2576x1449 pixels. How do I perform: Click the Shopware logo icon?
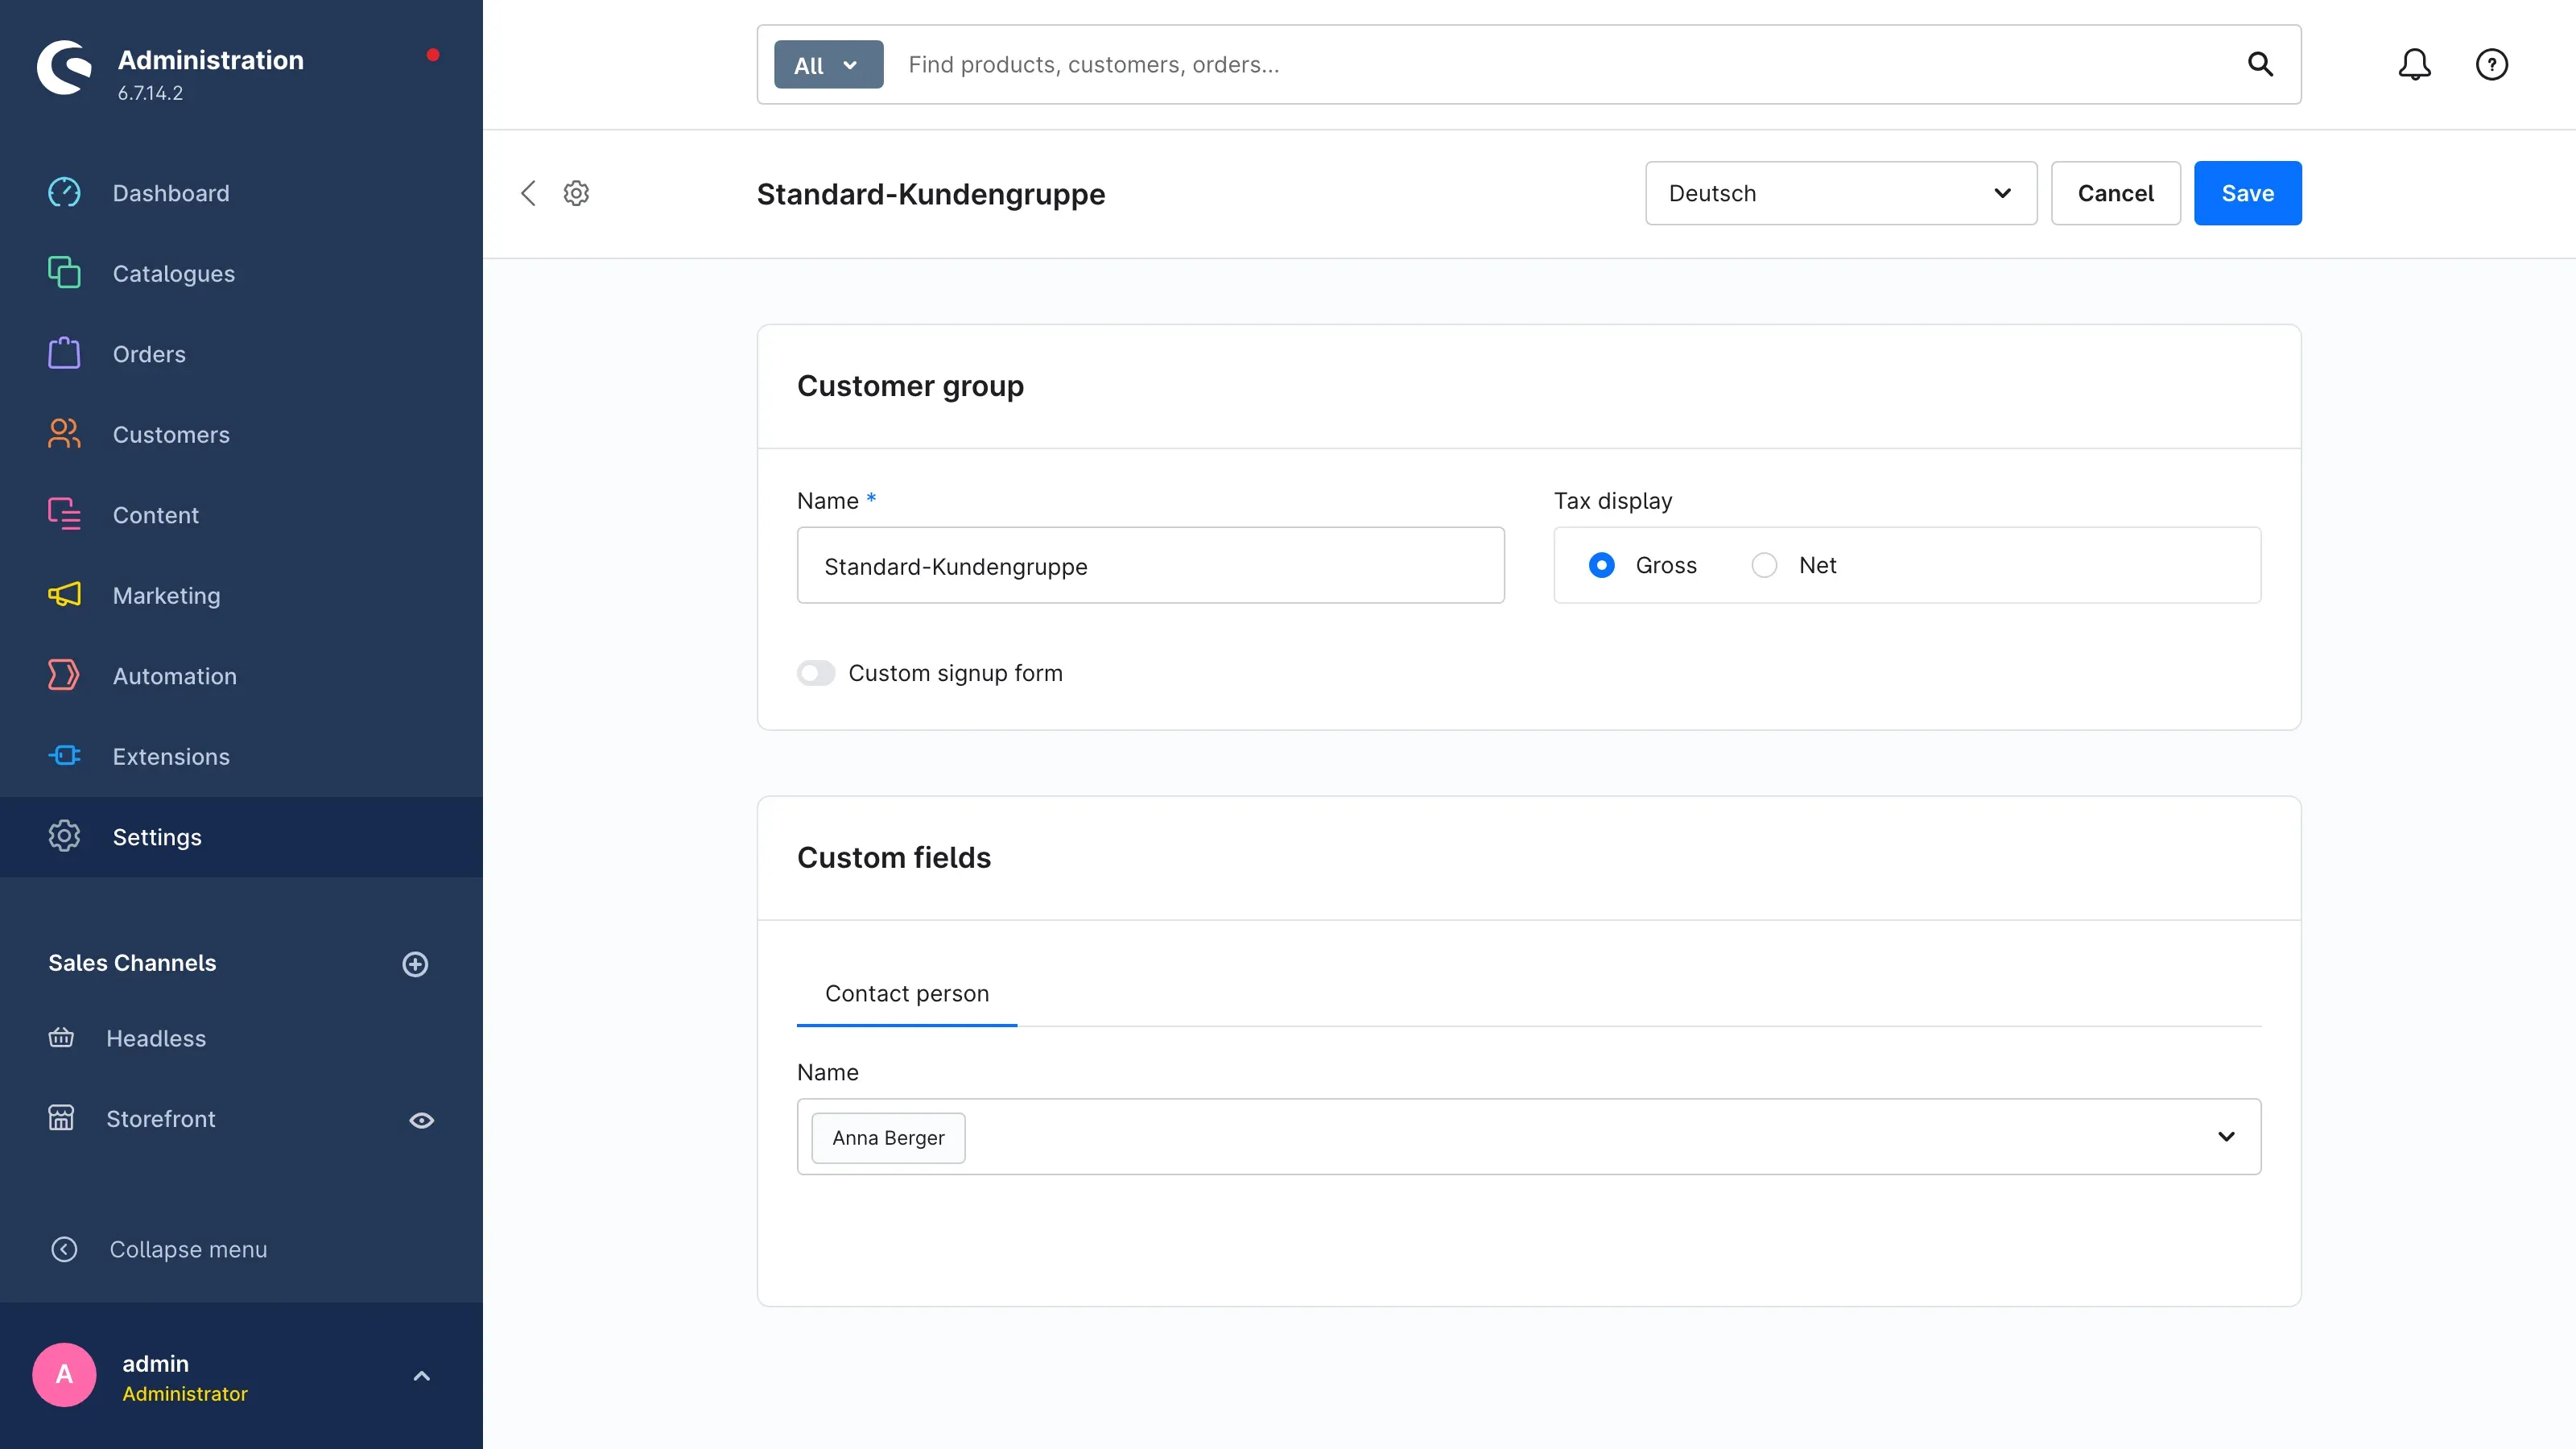64,68
